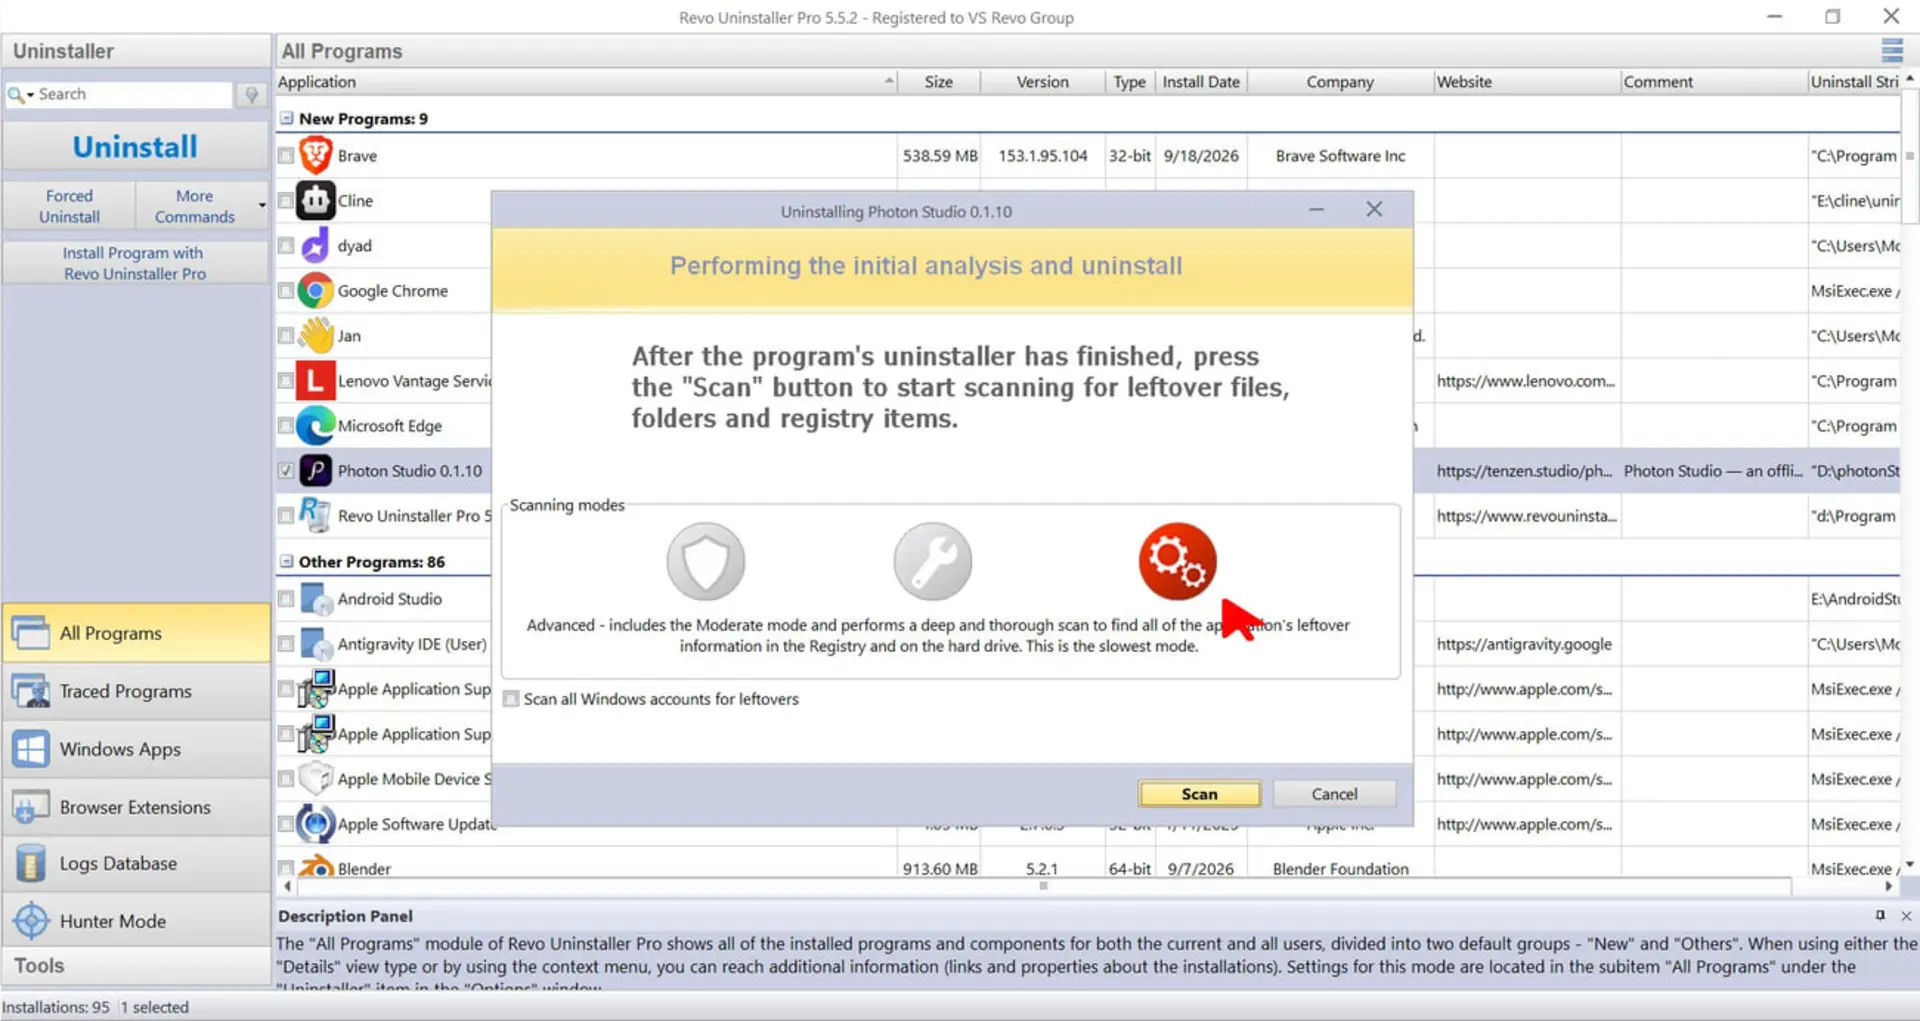Pin the Description Panel

(1880, 915)
